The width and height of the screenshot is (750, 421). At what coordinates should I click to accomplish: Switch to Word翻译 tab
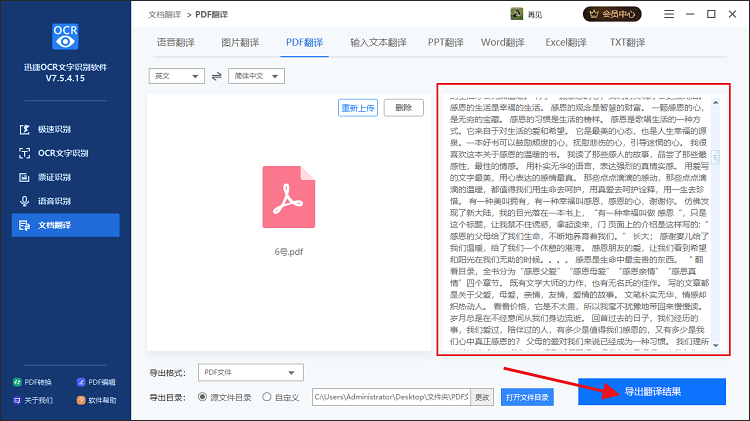coord(503,43)
